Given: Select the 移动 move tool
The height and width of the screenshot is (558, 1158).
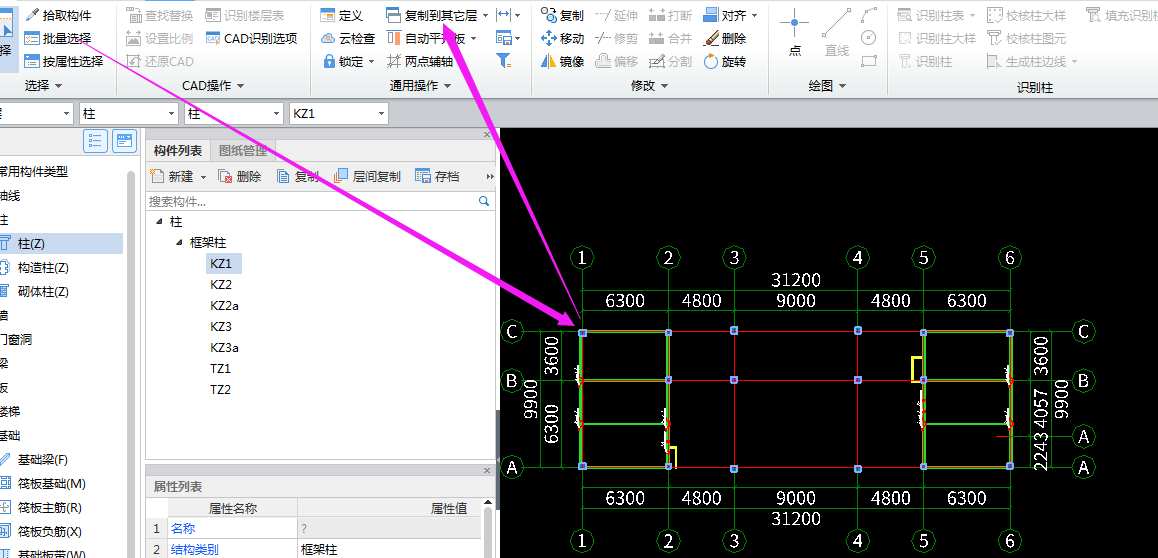Looking at the screenshot, I should 562,38.
